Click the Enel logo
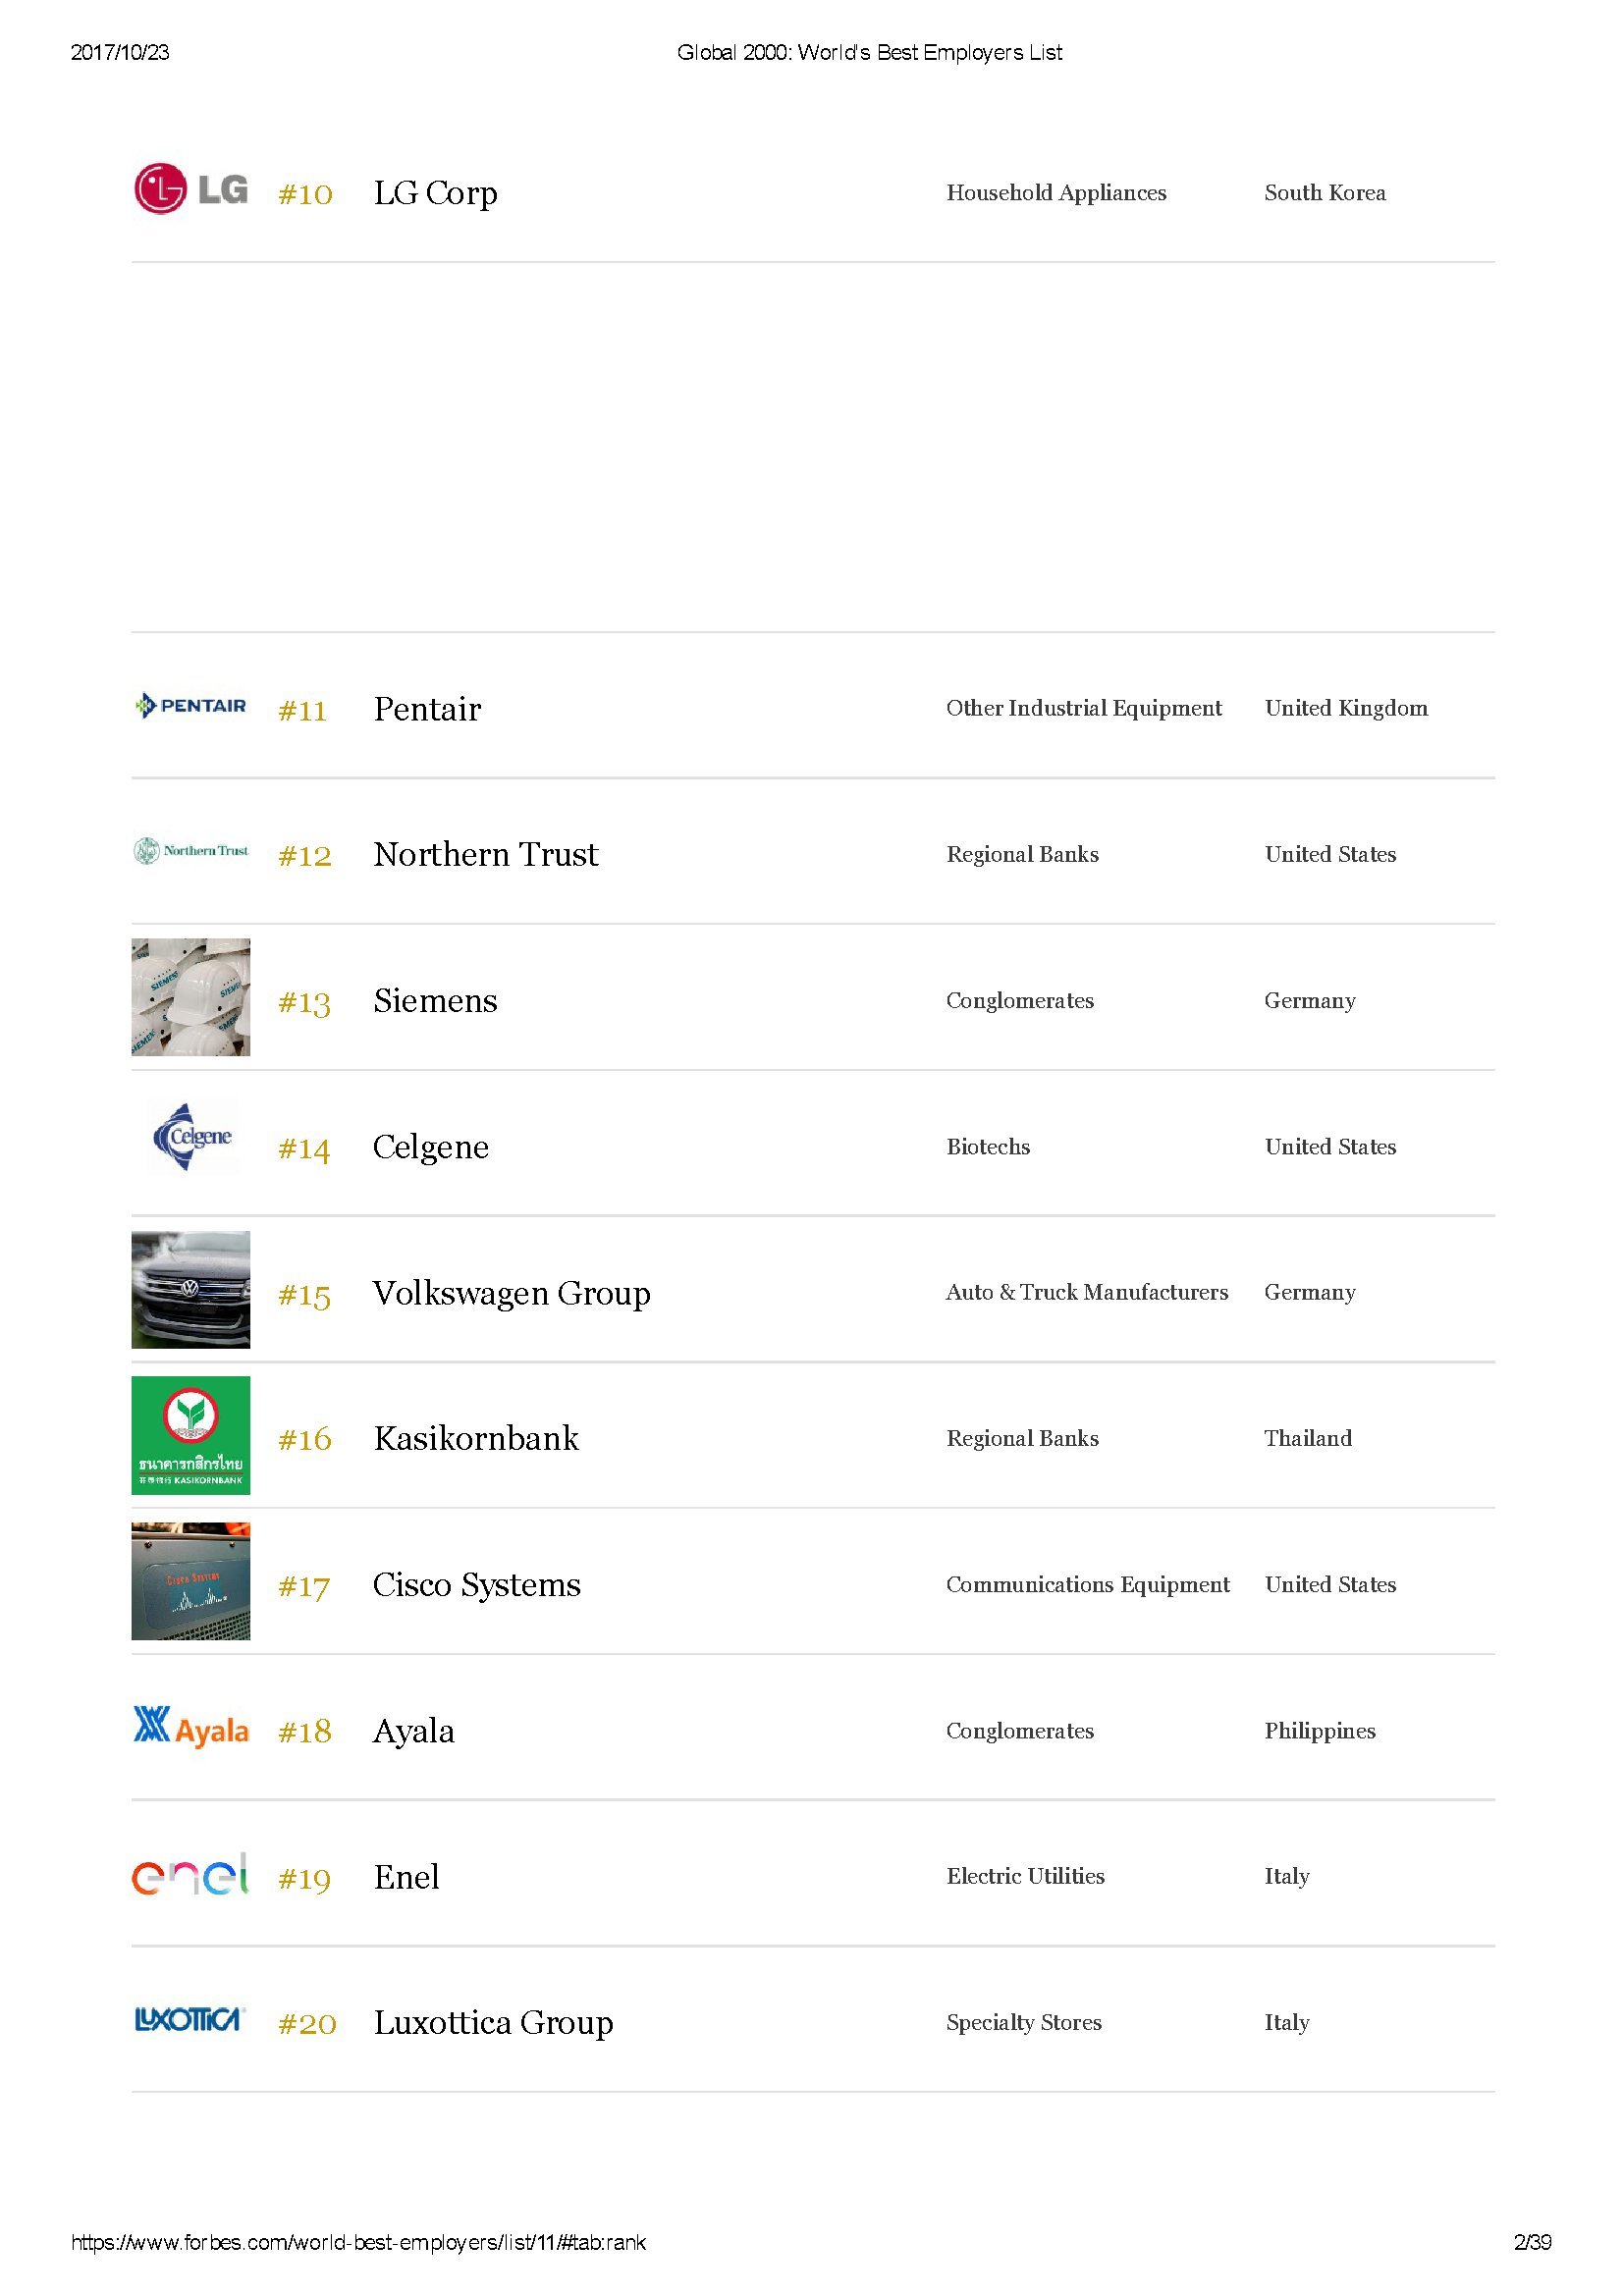Image resolution: width=1623 pixels, height=2296 pixels. (190, 1874)
